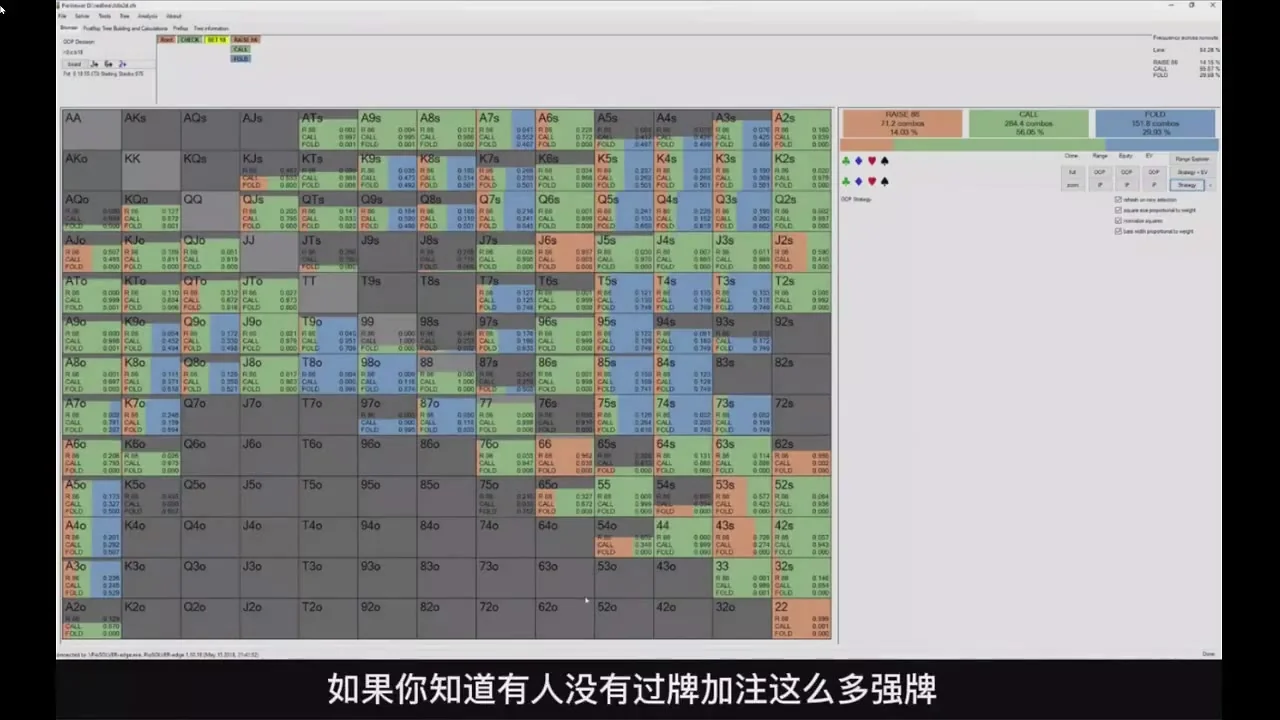1280x720 pixels.
Task: Switch to the Preflop tab
Action: (x=180, y=28)
